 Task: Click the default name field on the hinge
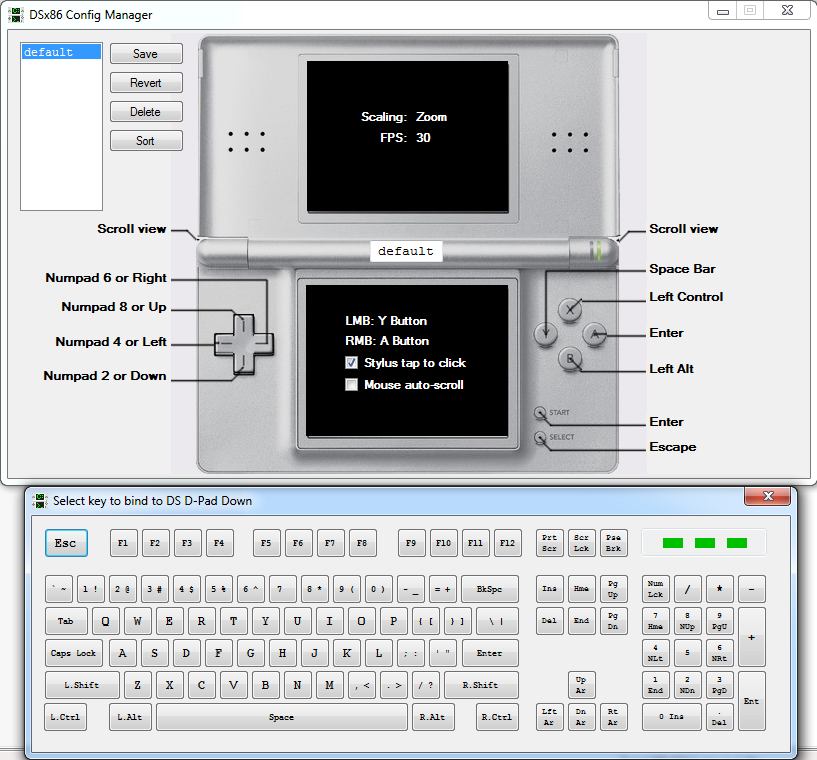tap(406, 251)
